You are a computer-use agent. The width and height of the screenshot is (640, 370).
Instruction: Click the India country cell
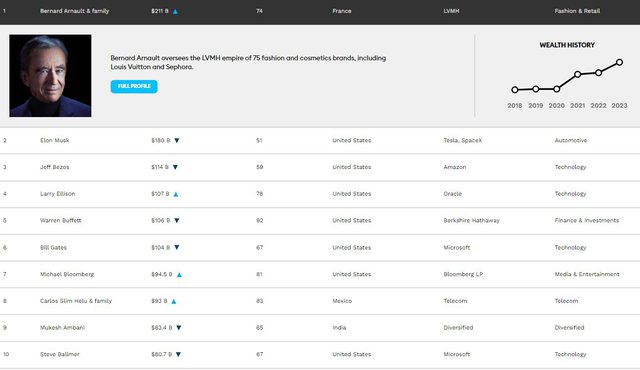[339, 328]
